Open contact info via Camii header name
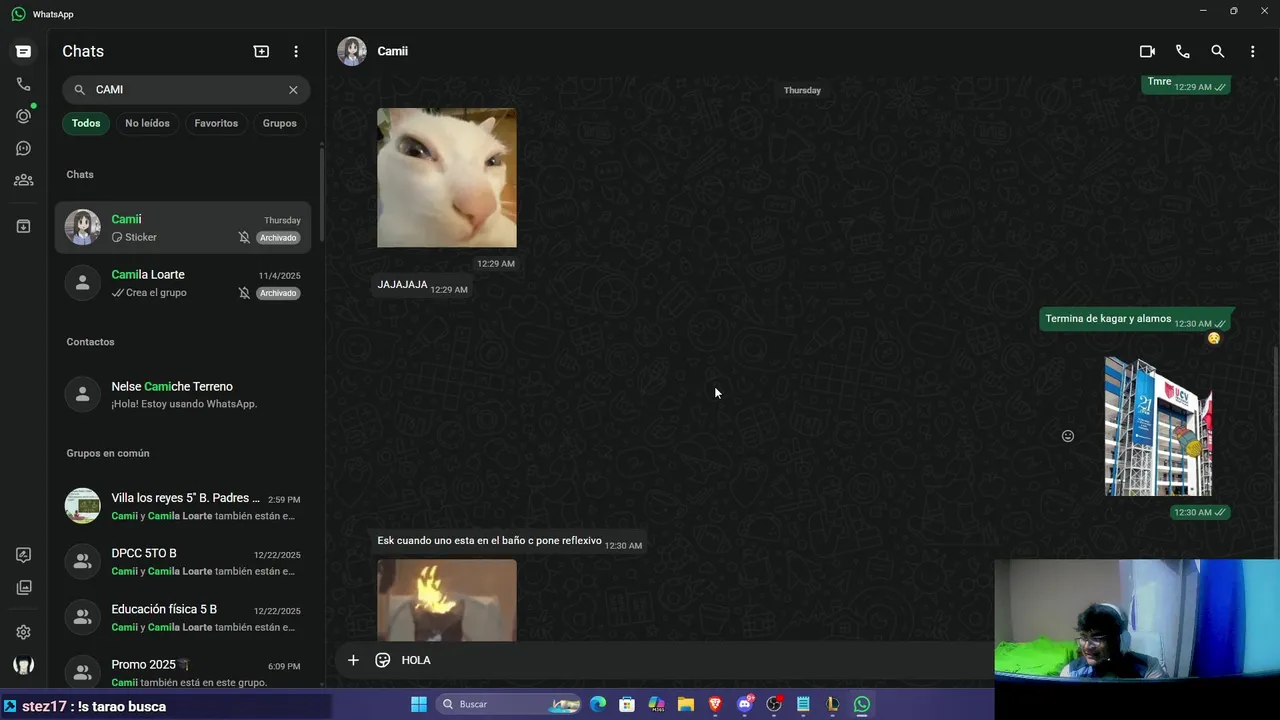This screenshot has width=1280, height=720. click(x=392, y=51)
